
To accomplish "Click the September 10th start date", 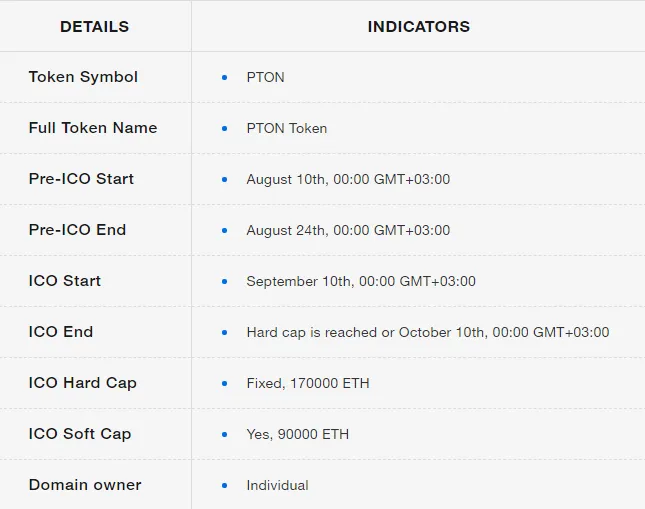I will pyautogui.click(x=361, y=281).
